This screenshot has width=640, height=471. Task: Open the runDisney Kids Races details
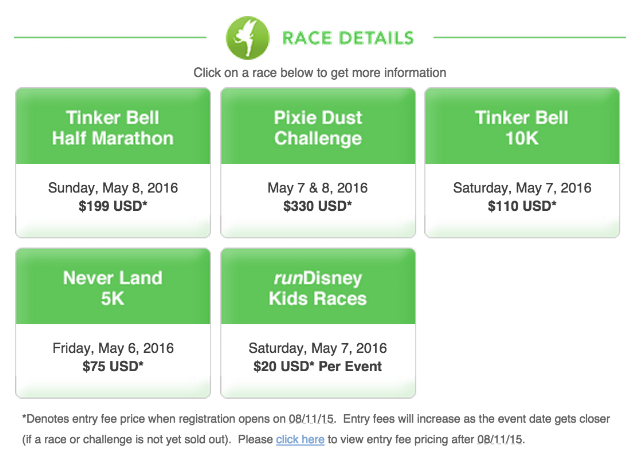tap(318, 288)
